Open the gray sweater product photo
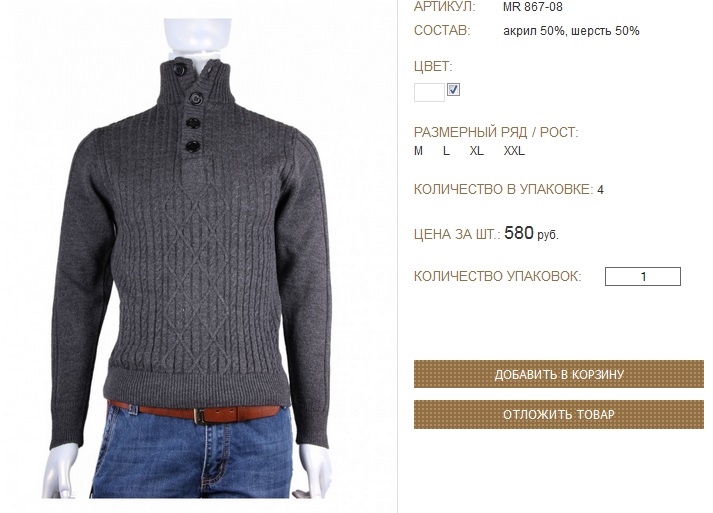This screenshot has width=713, height=513. click(x=190, y=258)
